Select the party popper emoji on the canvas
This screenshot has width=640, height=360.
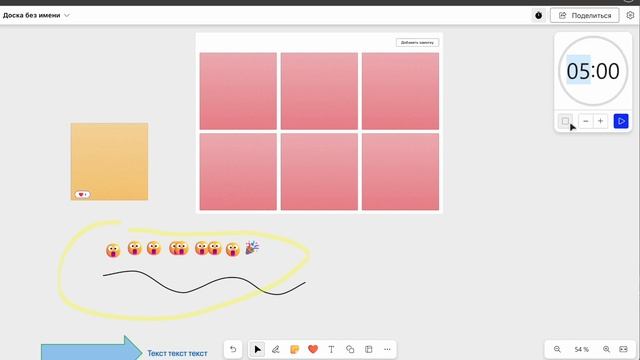[x=252, y=248]
